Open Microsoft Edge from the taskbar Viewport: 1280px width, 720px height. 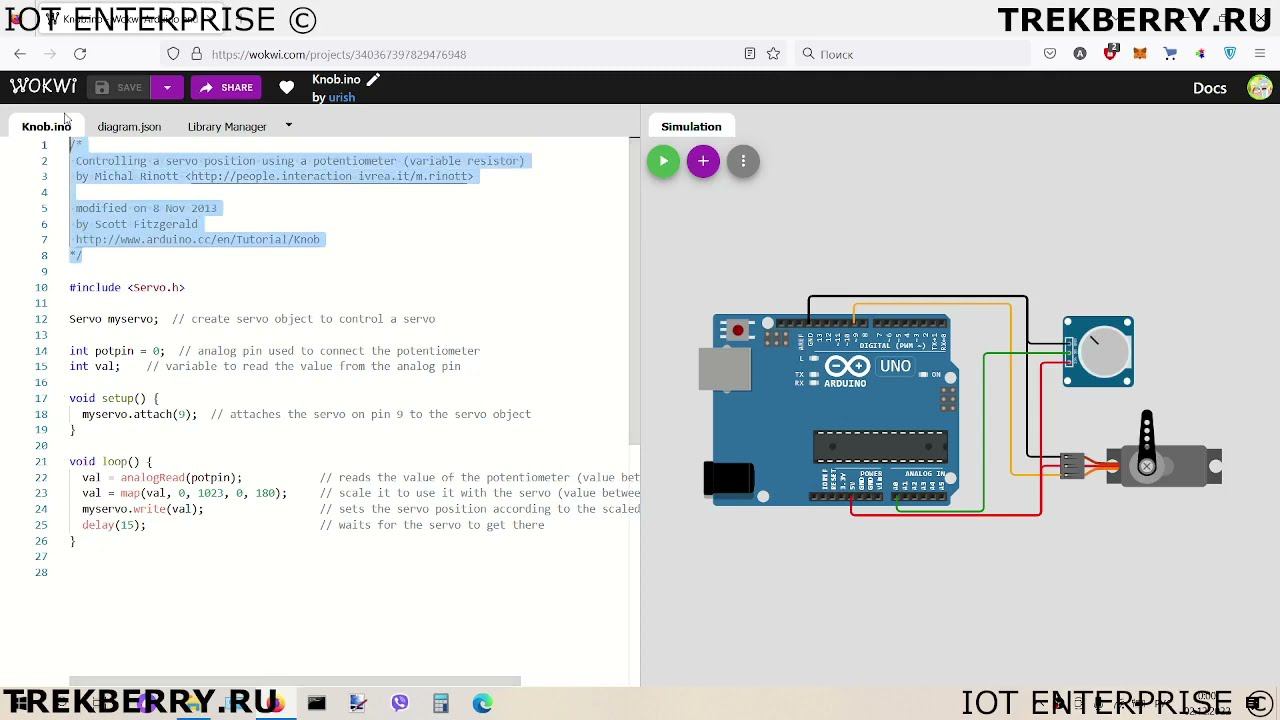(482, 703)
